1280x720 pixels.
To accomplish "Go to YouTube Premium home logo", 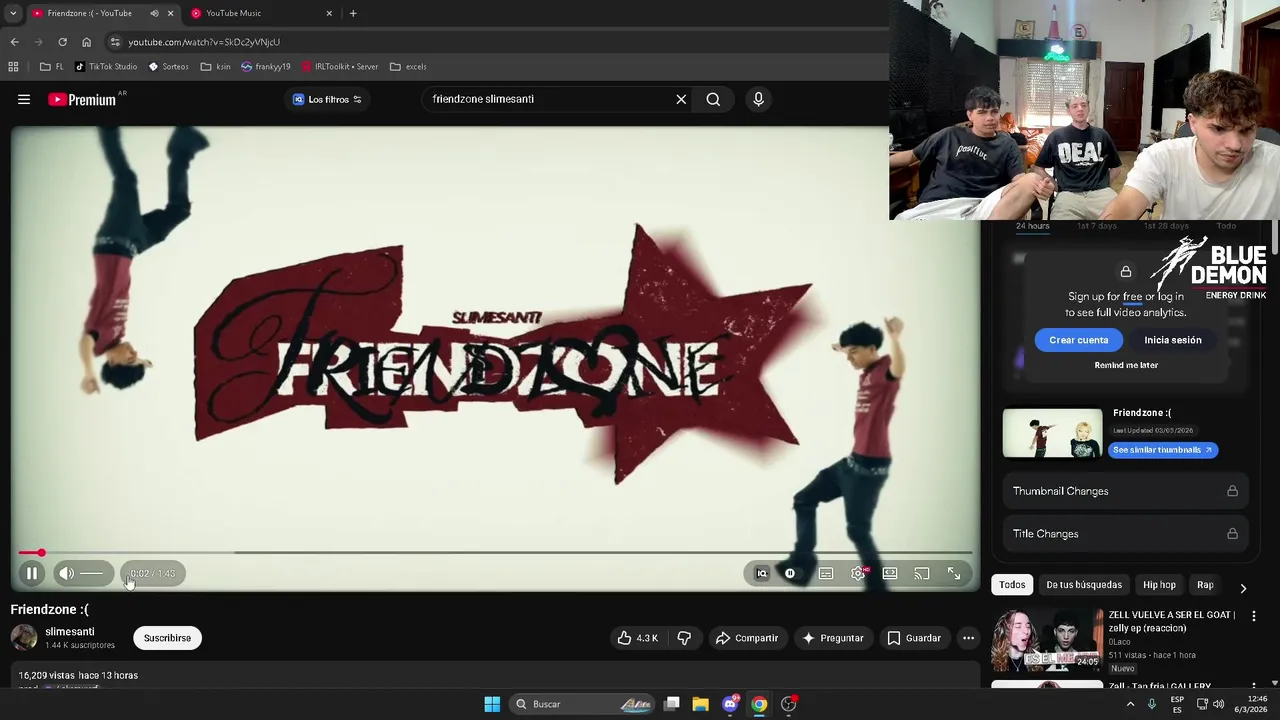I will [82, 99].
